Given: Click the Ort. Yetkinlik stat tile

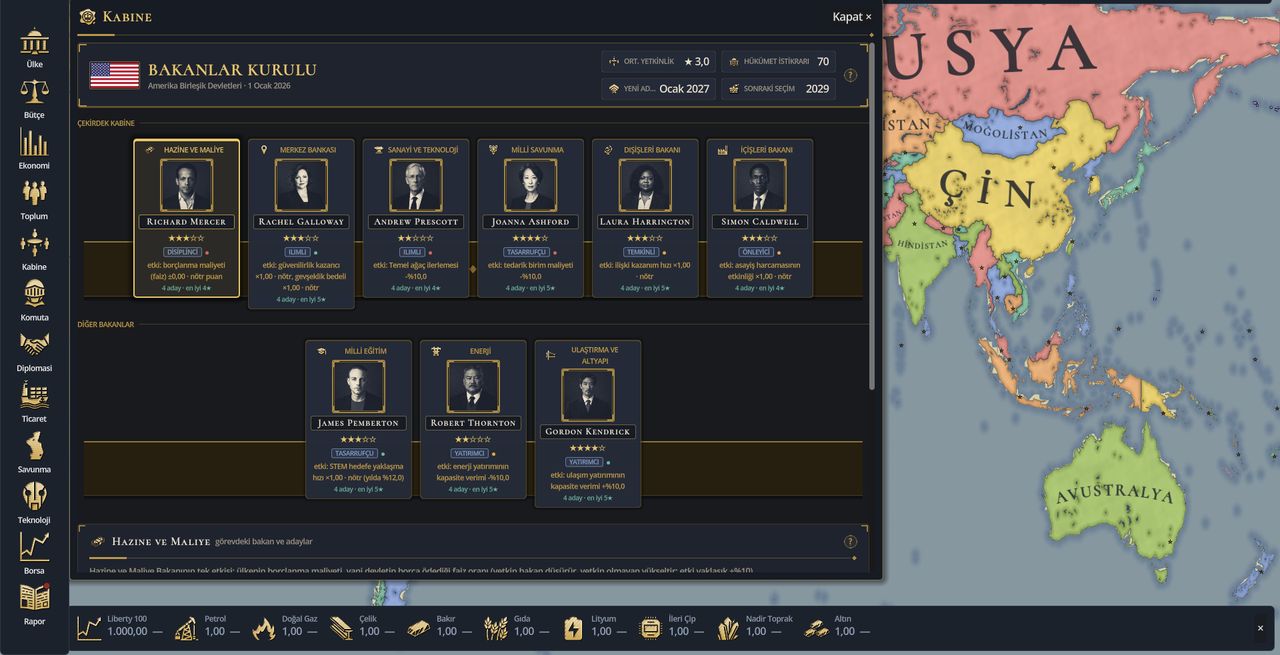Looking at the screenshot, I should (x=659, y=61).
